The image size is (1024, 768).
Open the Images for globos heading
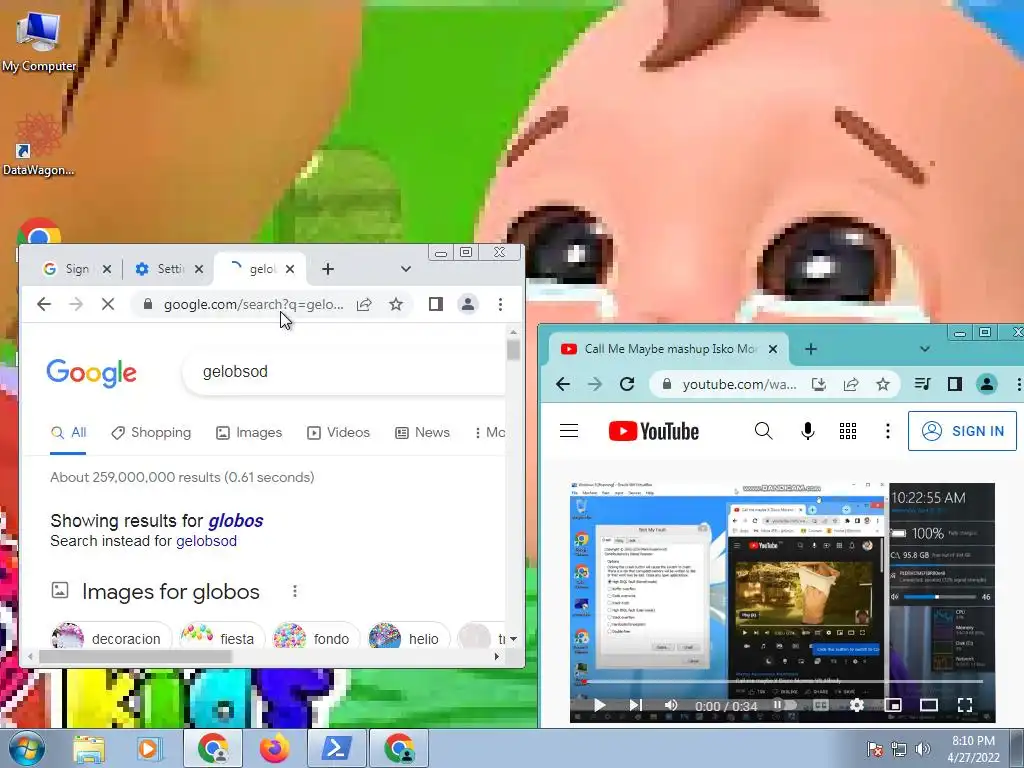pos(171,592)
